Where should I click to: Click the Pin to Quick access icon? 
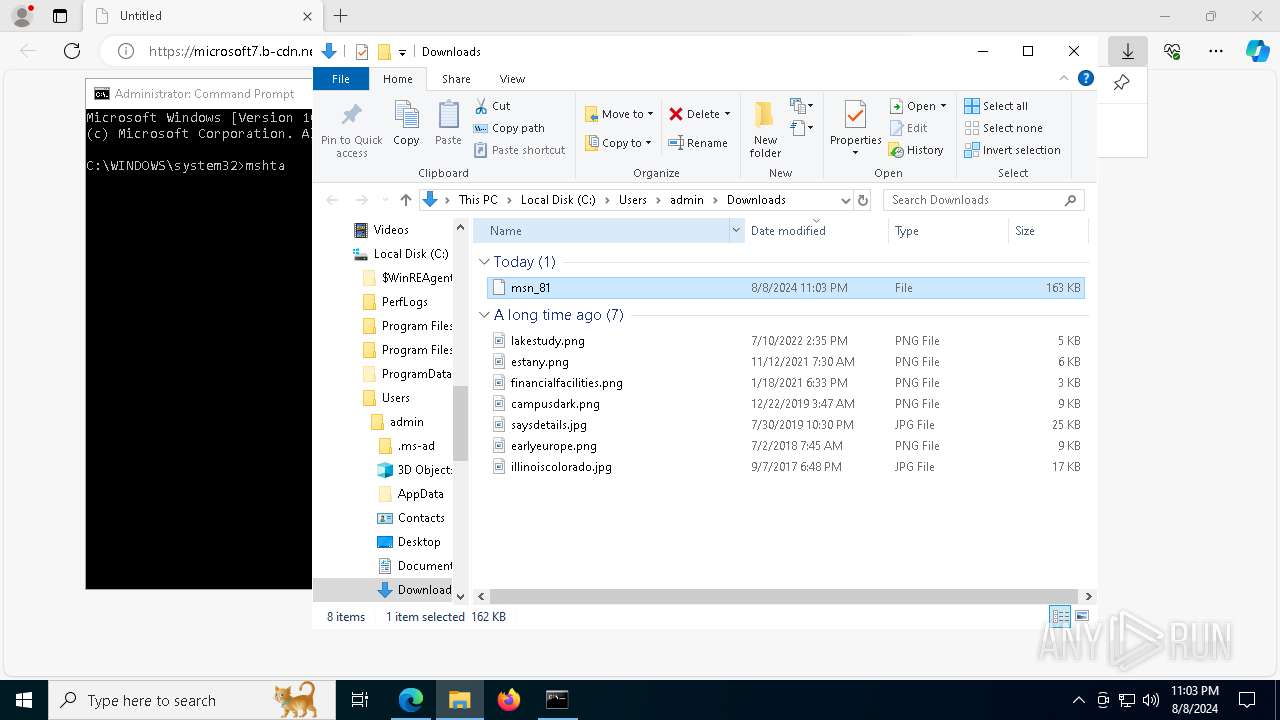click(x=351, y=129)
